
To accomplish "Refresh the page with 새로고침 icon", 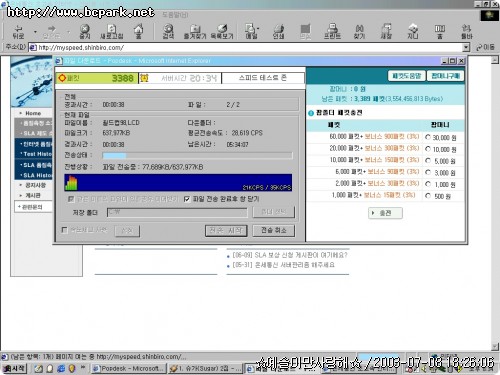I will (x=112, y=32).
